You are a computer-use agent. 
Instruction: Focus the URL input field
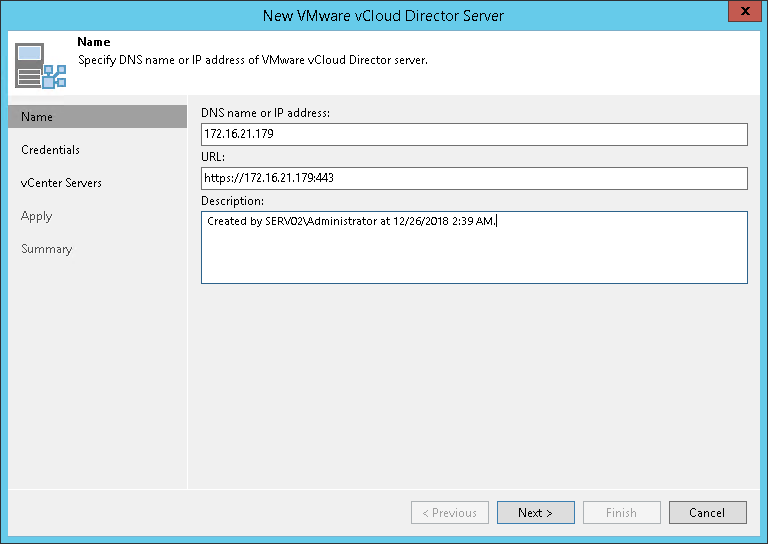[x=474, y=178]
